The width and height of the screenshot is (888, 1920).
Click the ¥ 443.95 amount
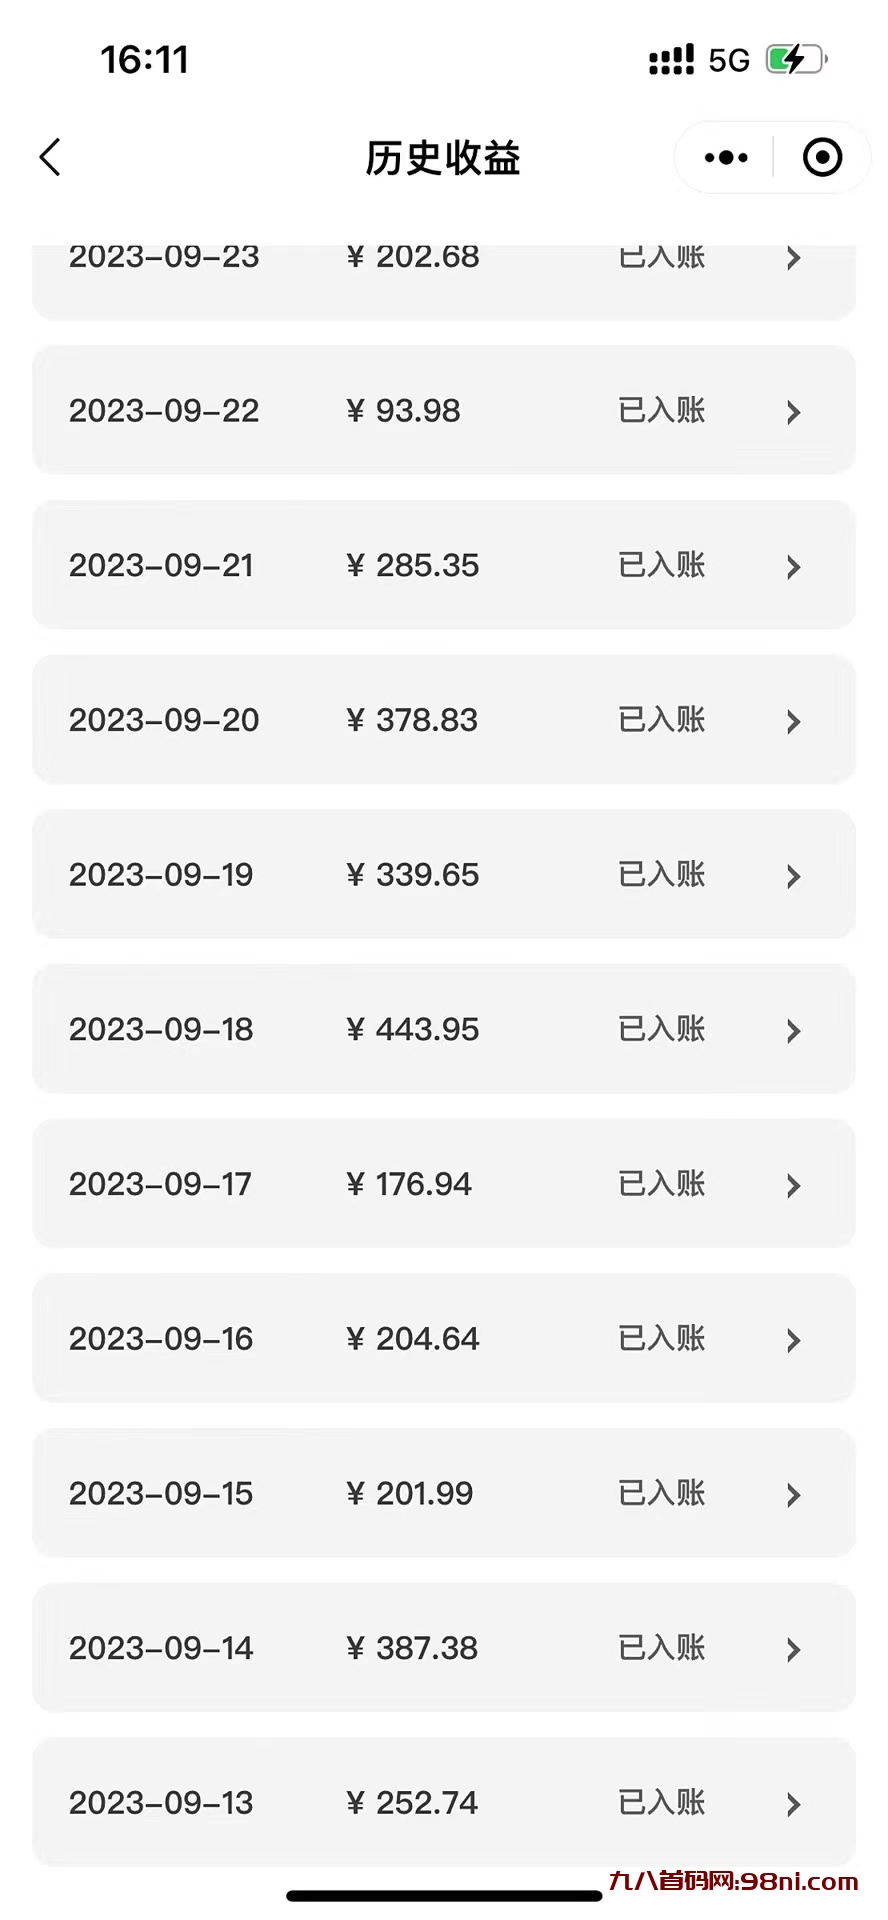coord(412,1030)
